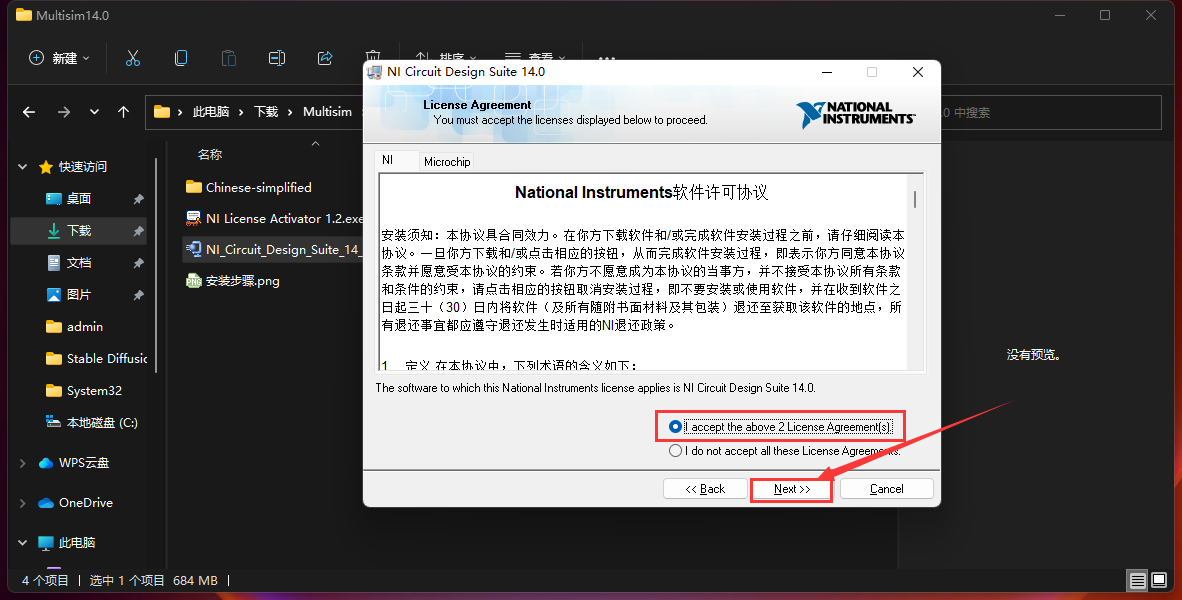Click the Multisim14.0 folder icon in title bar
The width and height of the screenshot is (1182, 600).
tap(24, 14)
